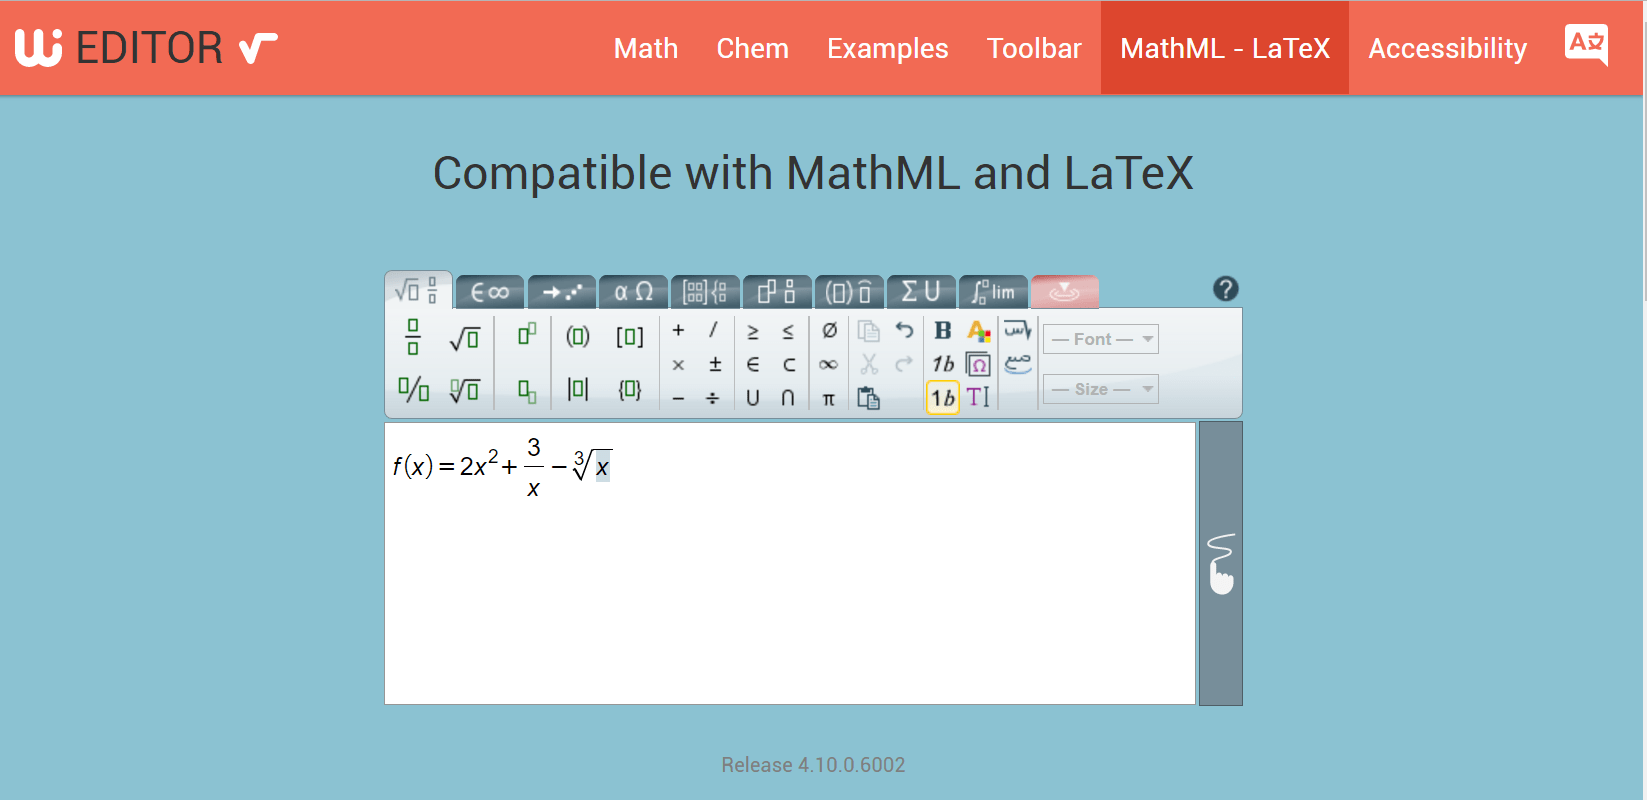Toggle italic 1b style
This screenshot has width=1647, height=800.
943,364
